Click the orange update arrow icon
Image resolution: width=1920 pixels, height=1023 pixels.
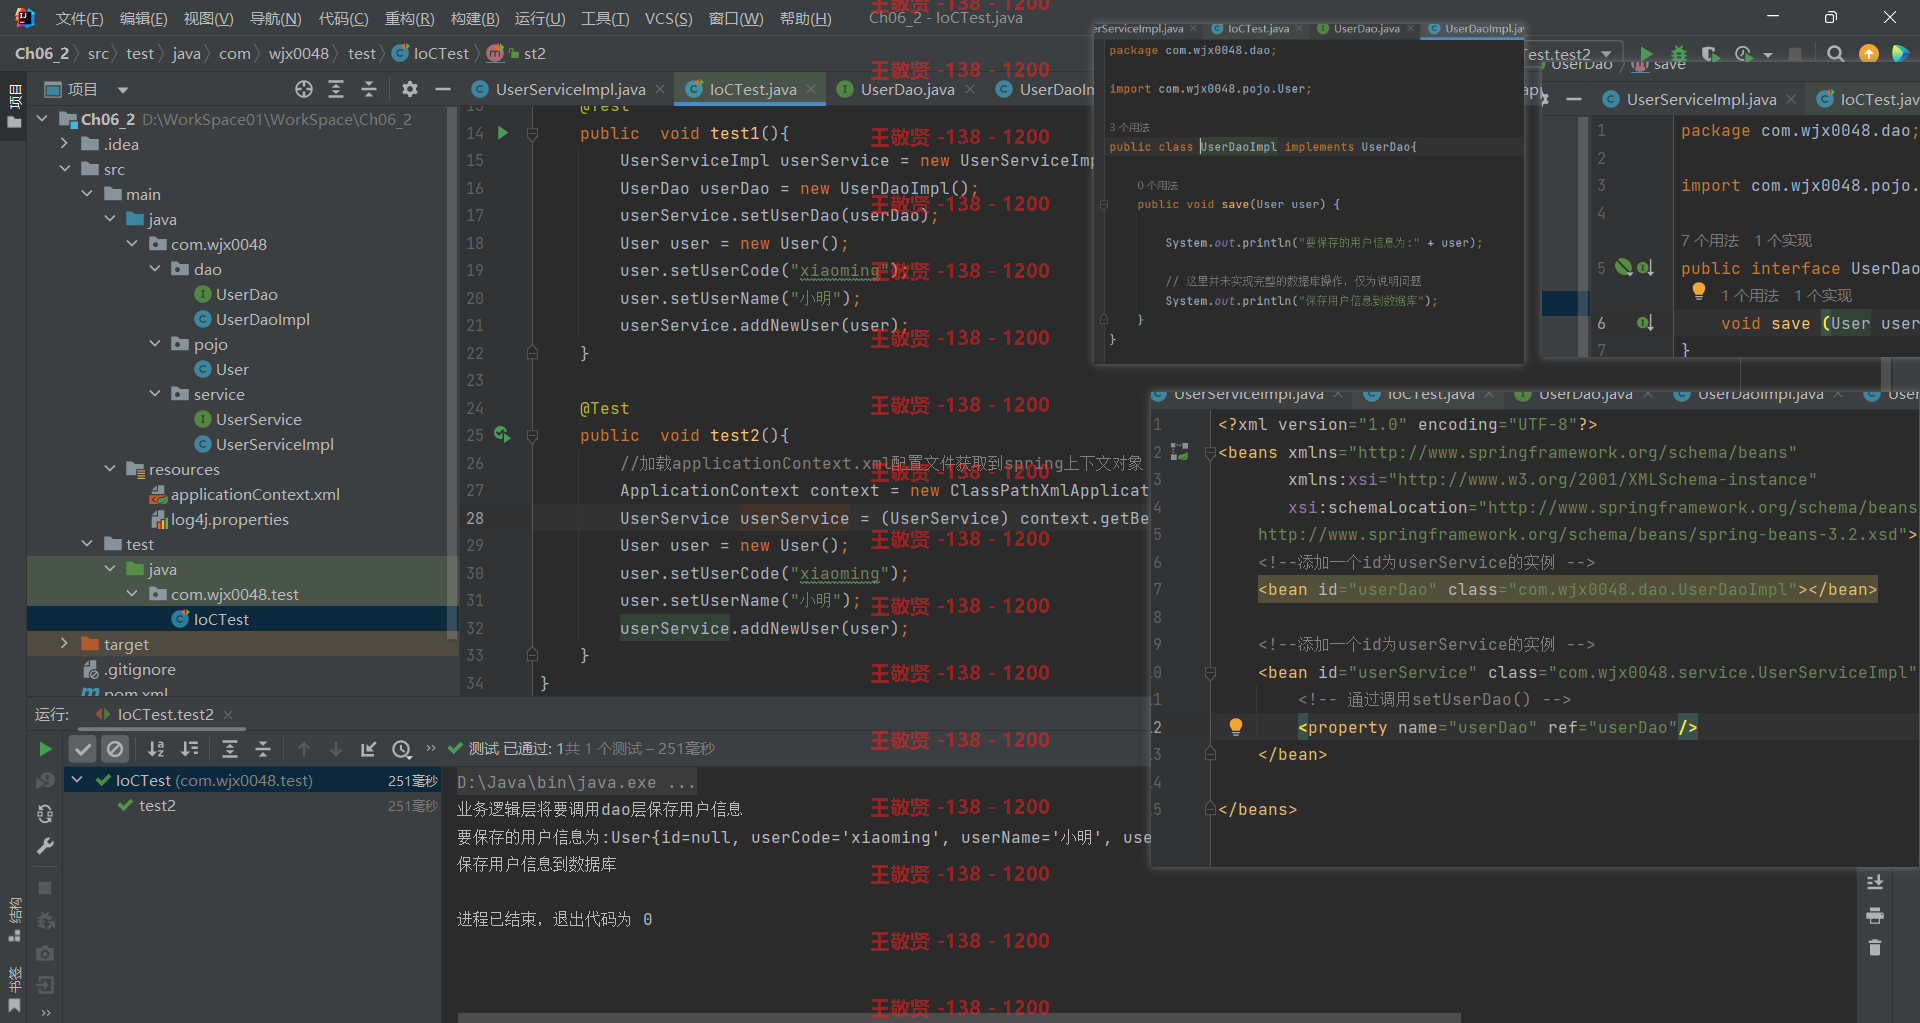tap(1868, 53)
